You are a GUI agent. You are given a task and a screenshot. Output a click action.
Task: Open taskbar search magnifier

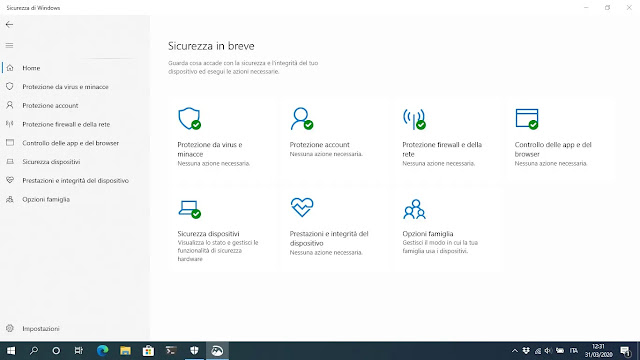34,351
